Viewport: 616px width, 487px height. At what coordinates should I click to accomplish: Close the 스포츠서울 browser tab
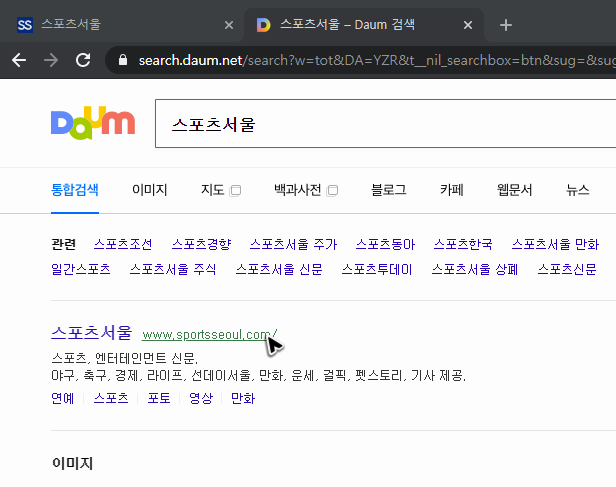pos(229,26)
